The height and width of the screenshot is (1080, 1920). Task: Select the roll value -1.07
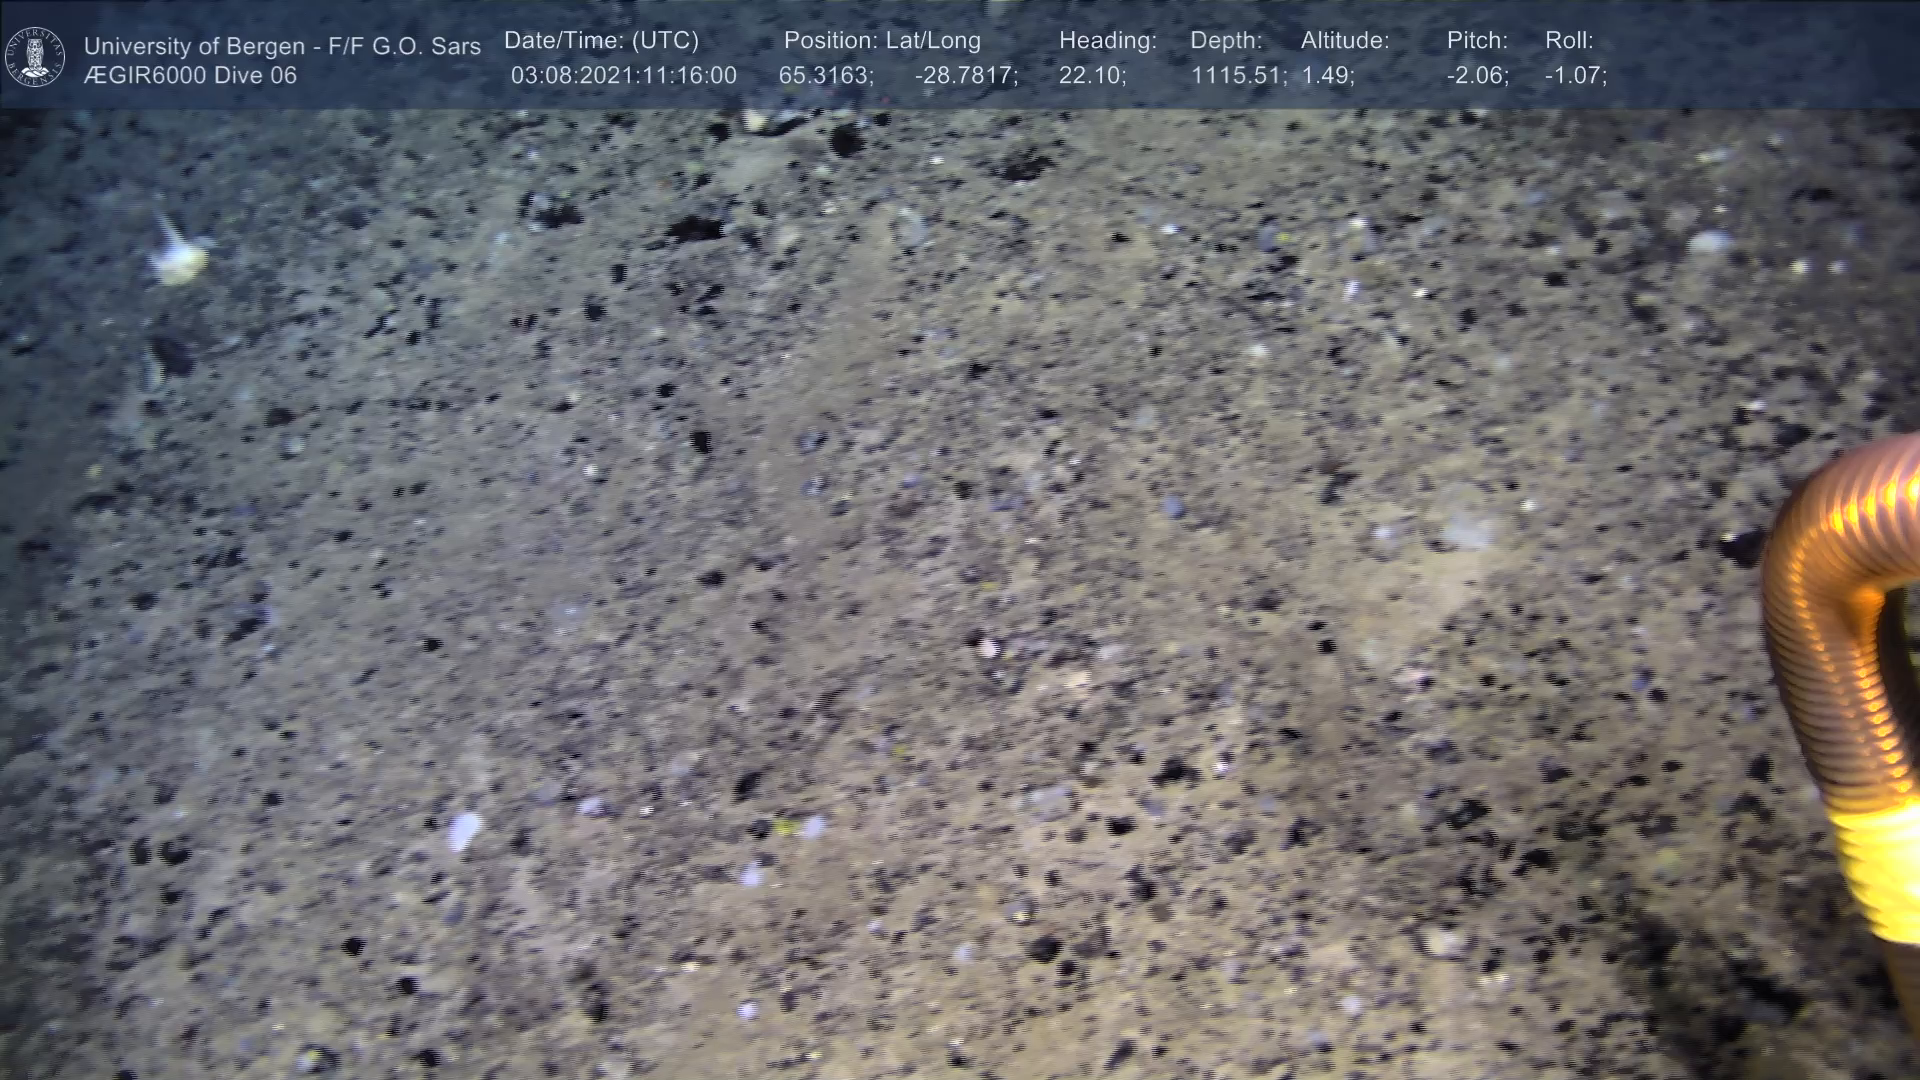pos(1575,76)
